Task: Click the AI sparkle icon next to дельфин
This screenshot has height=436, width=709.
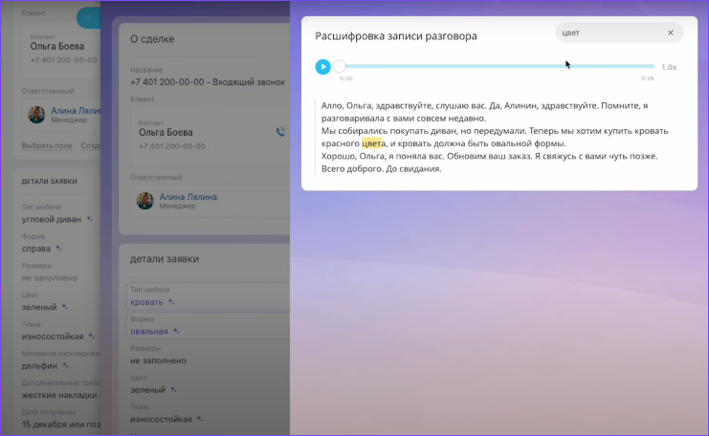Action: [x=66, y=366]
